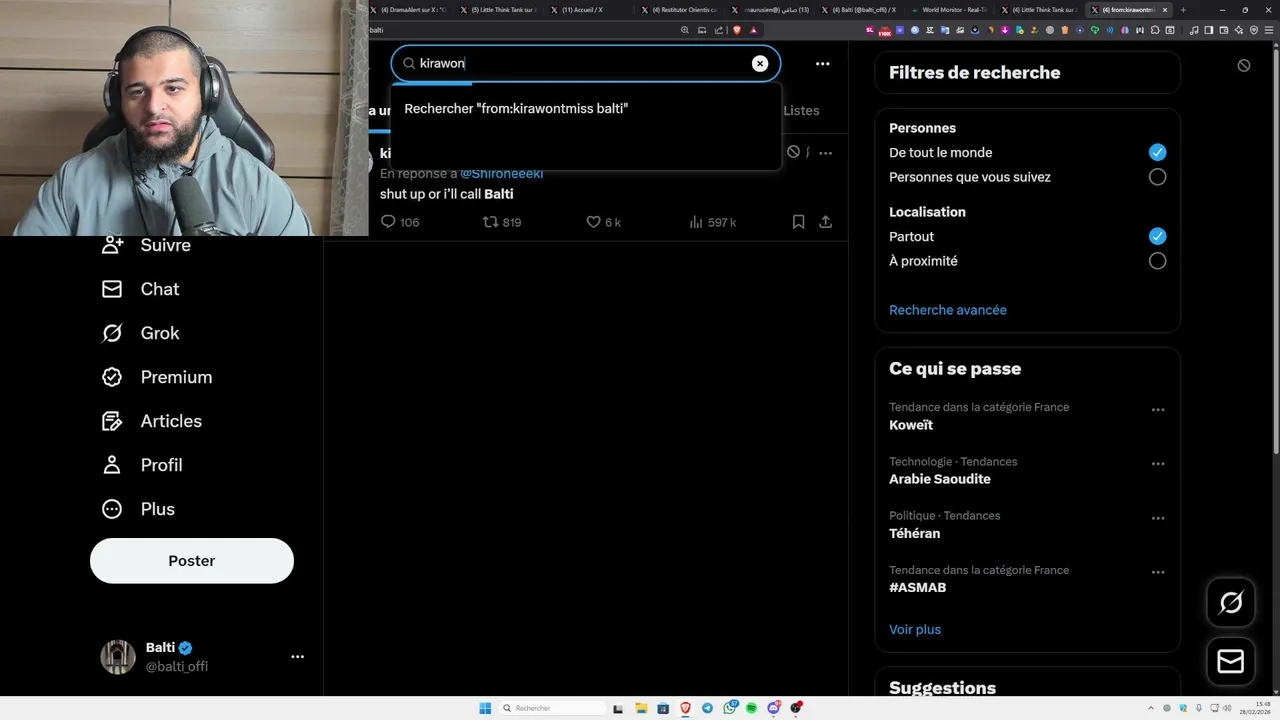The height and width of the screenshot is (720, 1280).
Task: Open the @Shironeeeki mention link
Action: click(x=501, y=174)
